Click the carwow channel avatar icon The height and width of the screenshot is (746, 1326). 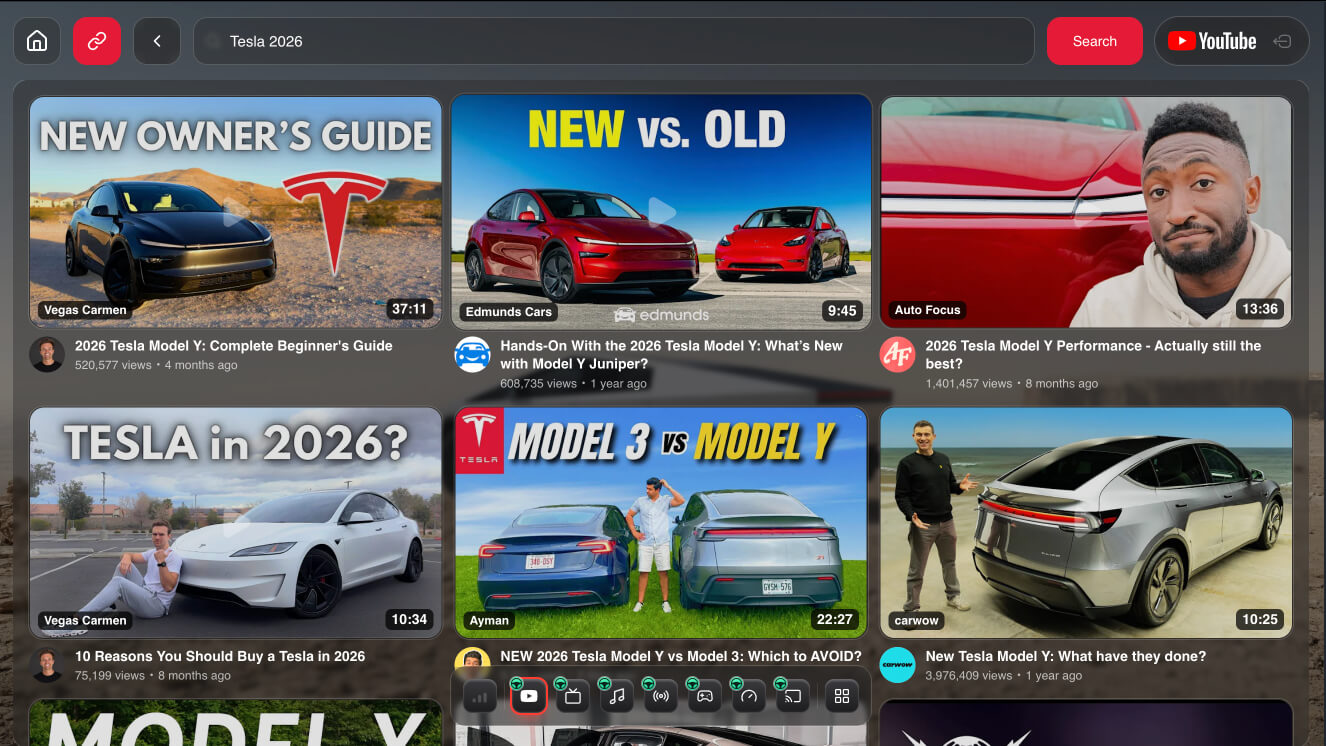click(x=897, y=665)
